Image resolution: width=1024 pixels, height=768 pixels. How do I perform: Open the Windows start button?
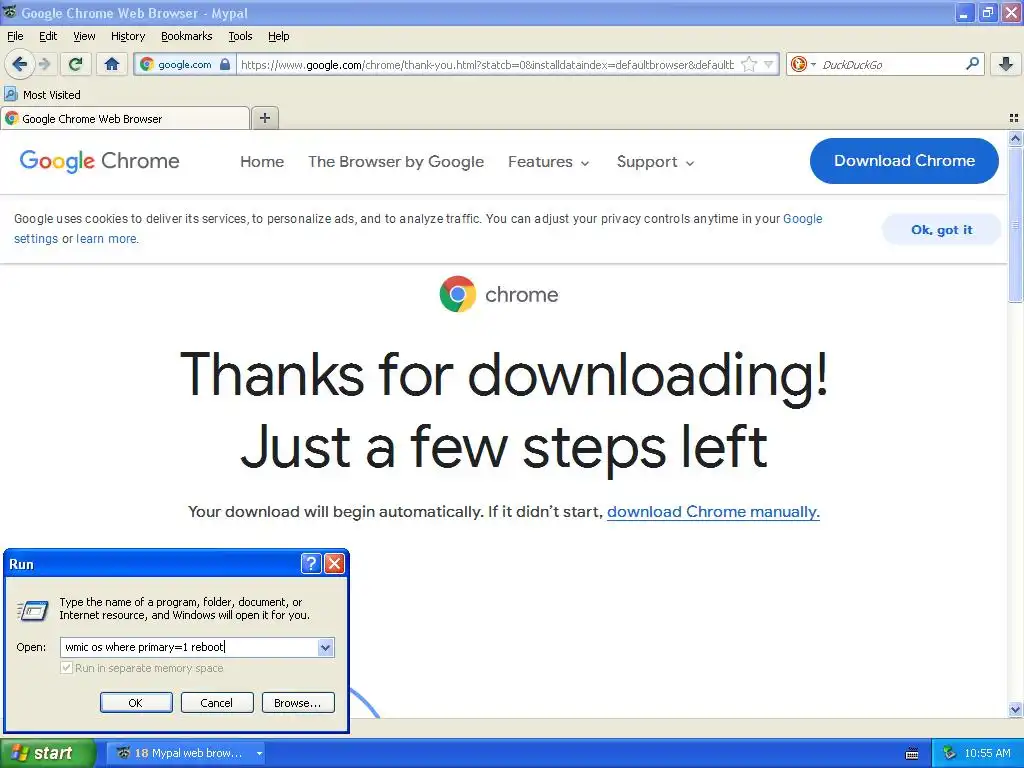click(47, 753)
